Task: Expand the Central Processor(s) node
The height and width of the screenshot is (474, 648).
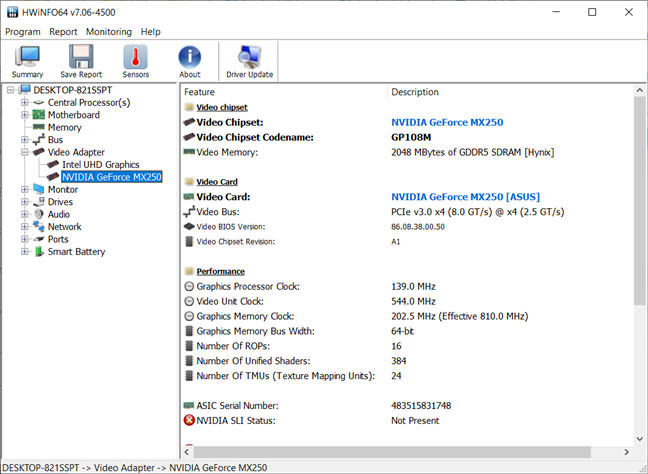Action: [25, 102]
